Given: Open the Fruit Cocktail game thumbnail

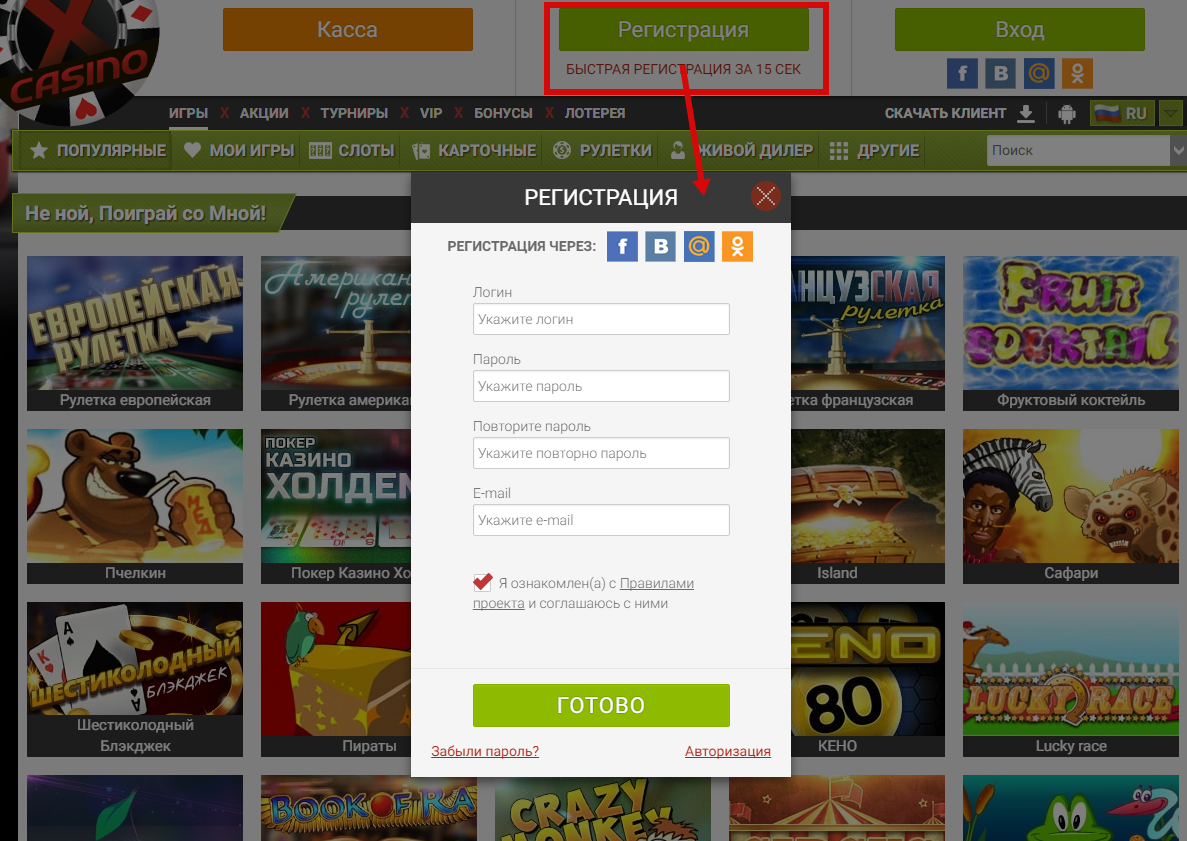Looking at the screenshot, I should [x=1070, y=333].
